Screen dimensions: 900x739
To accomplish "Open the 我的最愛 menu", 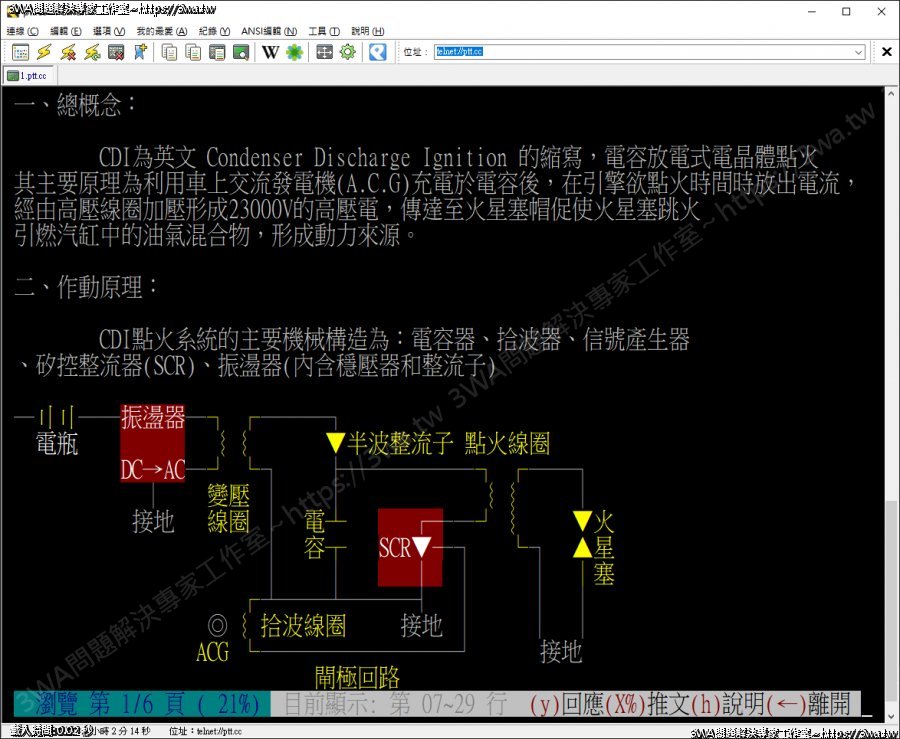I will pyautogui.click(x=155, y=31).
